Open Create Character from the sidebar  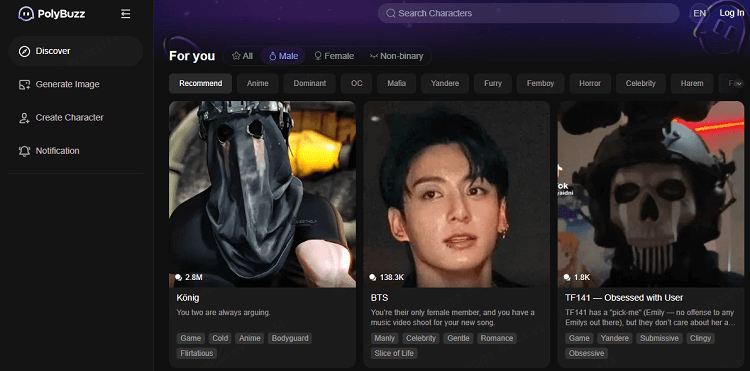tap(76, 118)
